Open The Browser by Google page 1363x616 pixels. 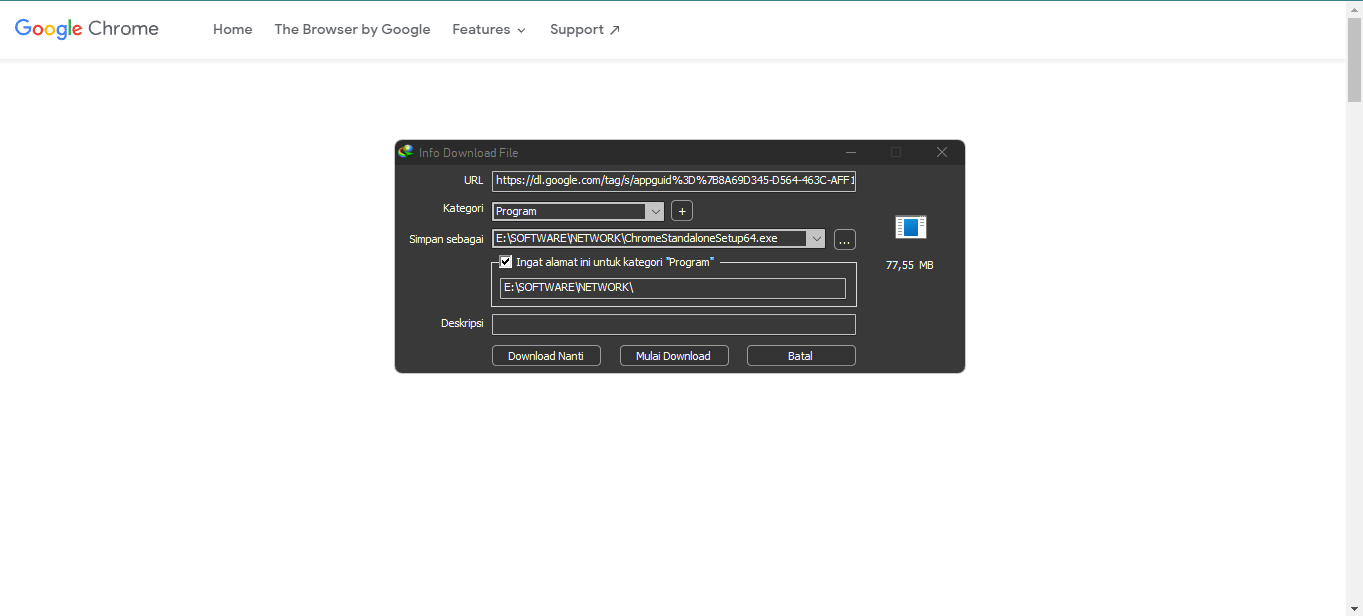pyautogui.click(x=353, y=29)
